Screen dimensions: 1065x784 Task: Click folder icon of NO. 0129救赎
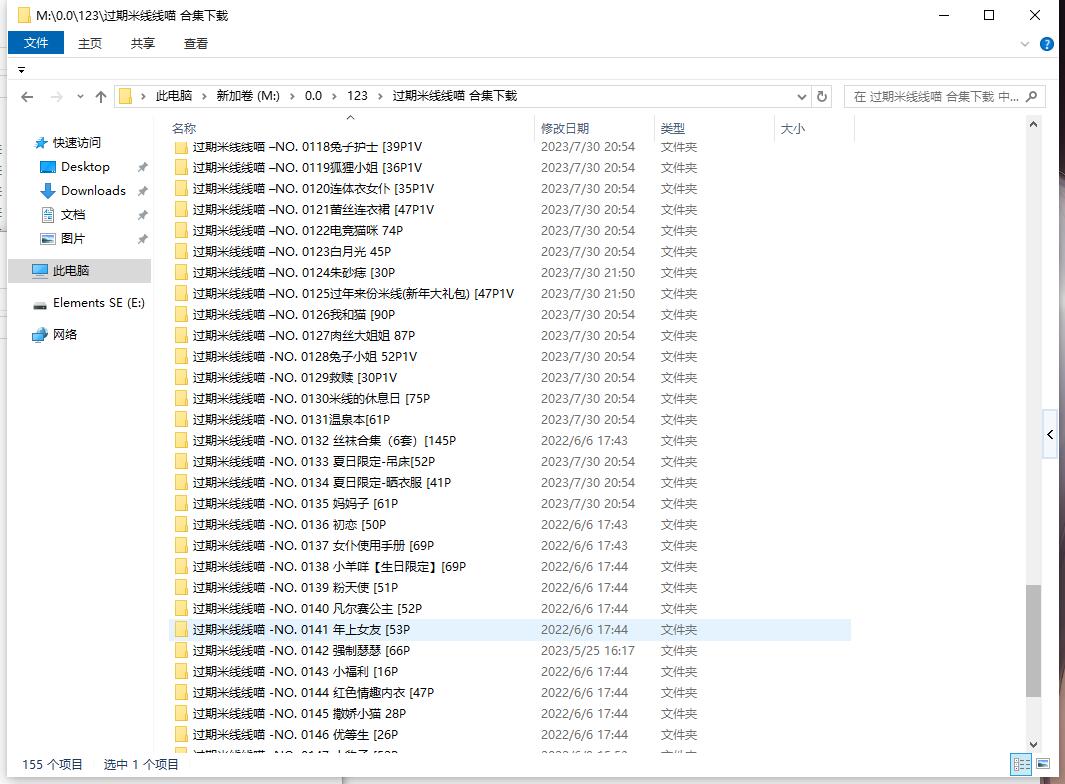[181, 378]
